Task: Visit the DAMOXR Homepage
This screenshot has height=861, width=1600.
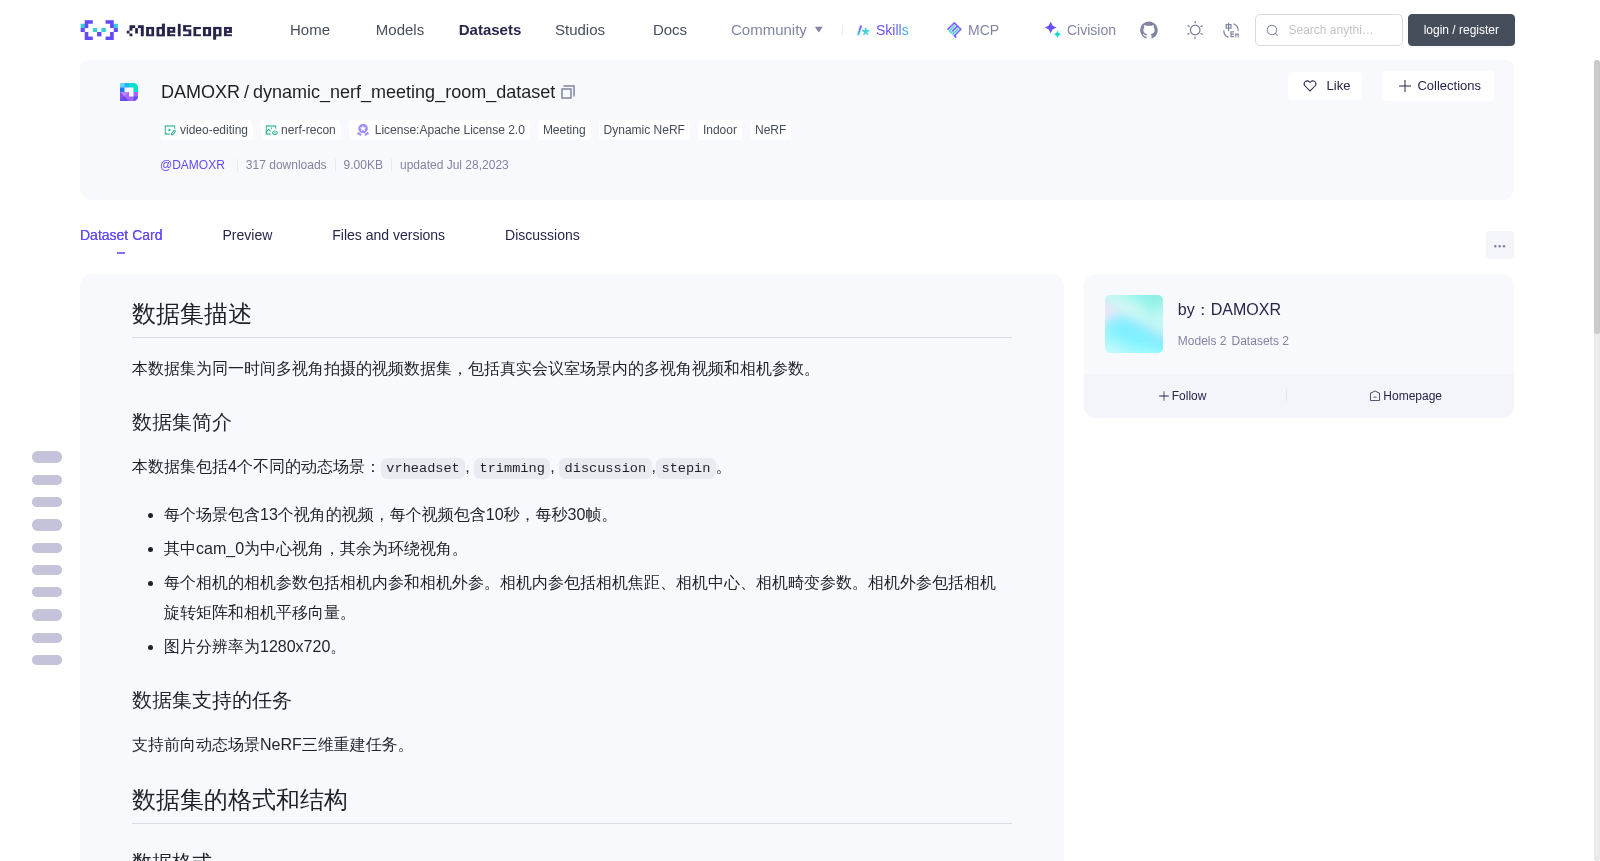Action: point(1405,396)
